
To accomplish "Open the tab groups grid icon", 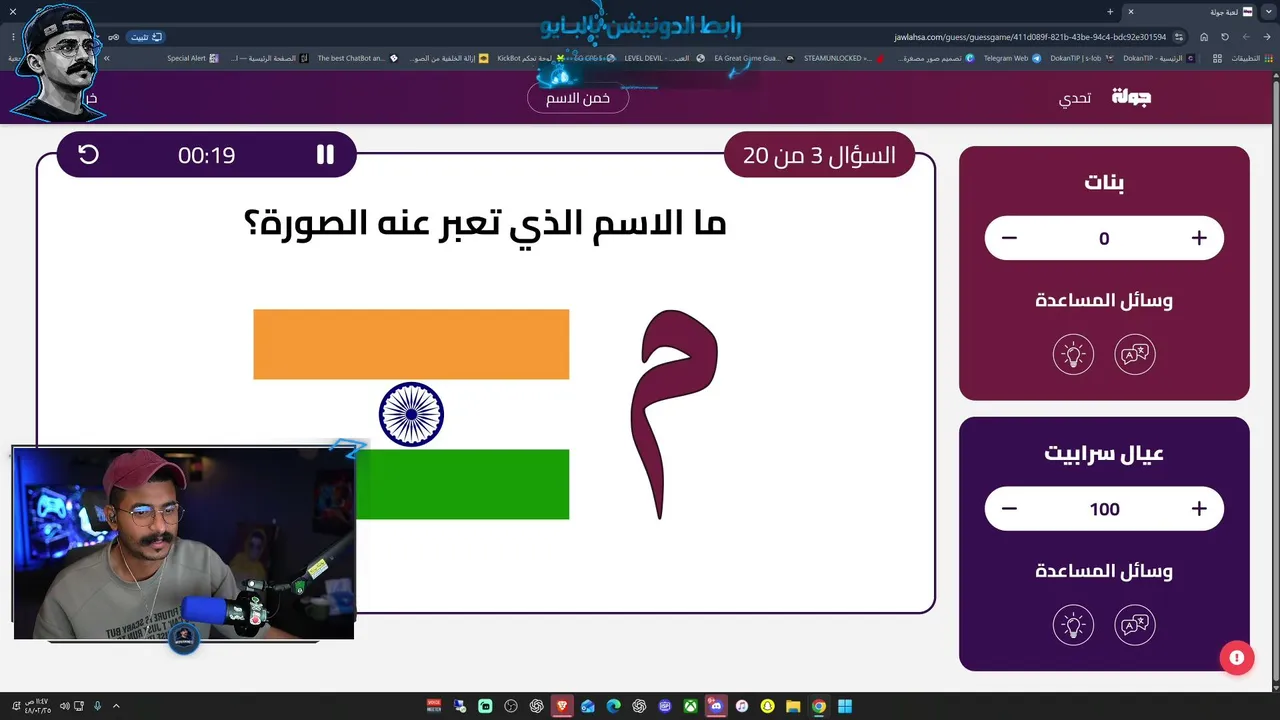I will (1217, 58).
